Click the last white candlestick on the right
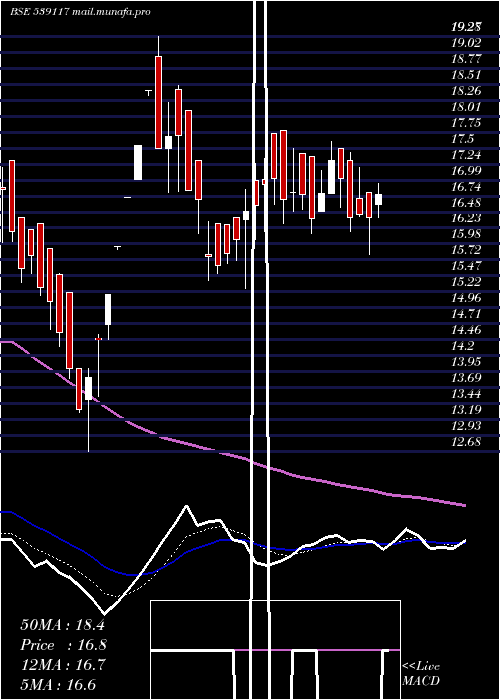The width and height of the screenshot is (500, 700). click(379, 199)
